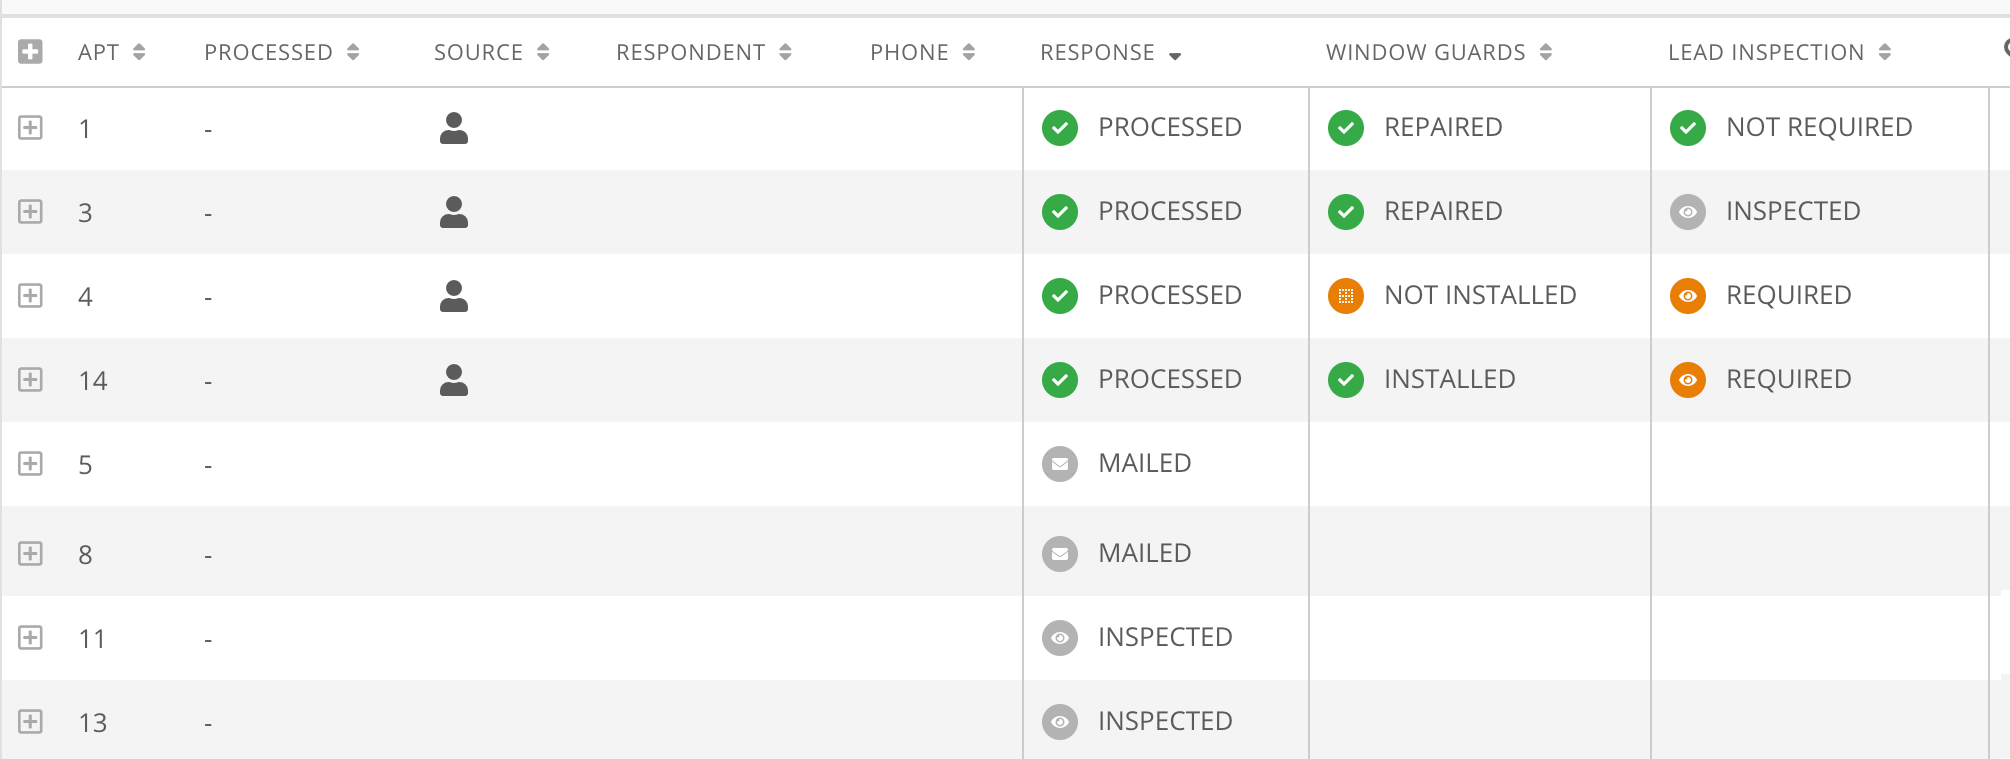Expand row for apartment 11
Viewport: 2010px width, 759px height.
pyautogui.click(x=31, y=638)
